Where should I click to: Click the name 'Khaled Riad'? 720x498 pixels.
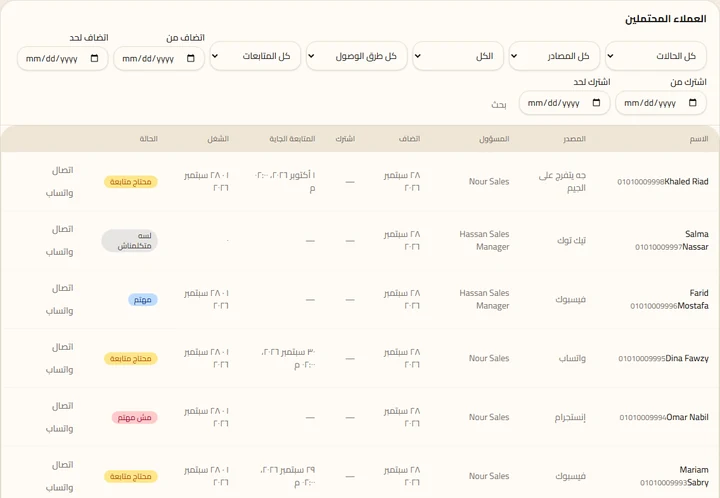tap(686, 181)
